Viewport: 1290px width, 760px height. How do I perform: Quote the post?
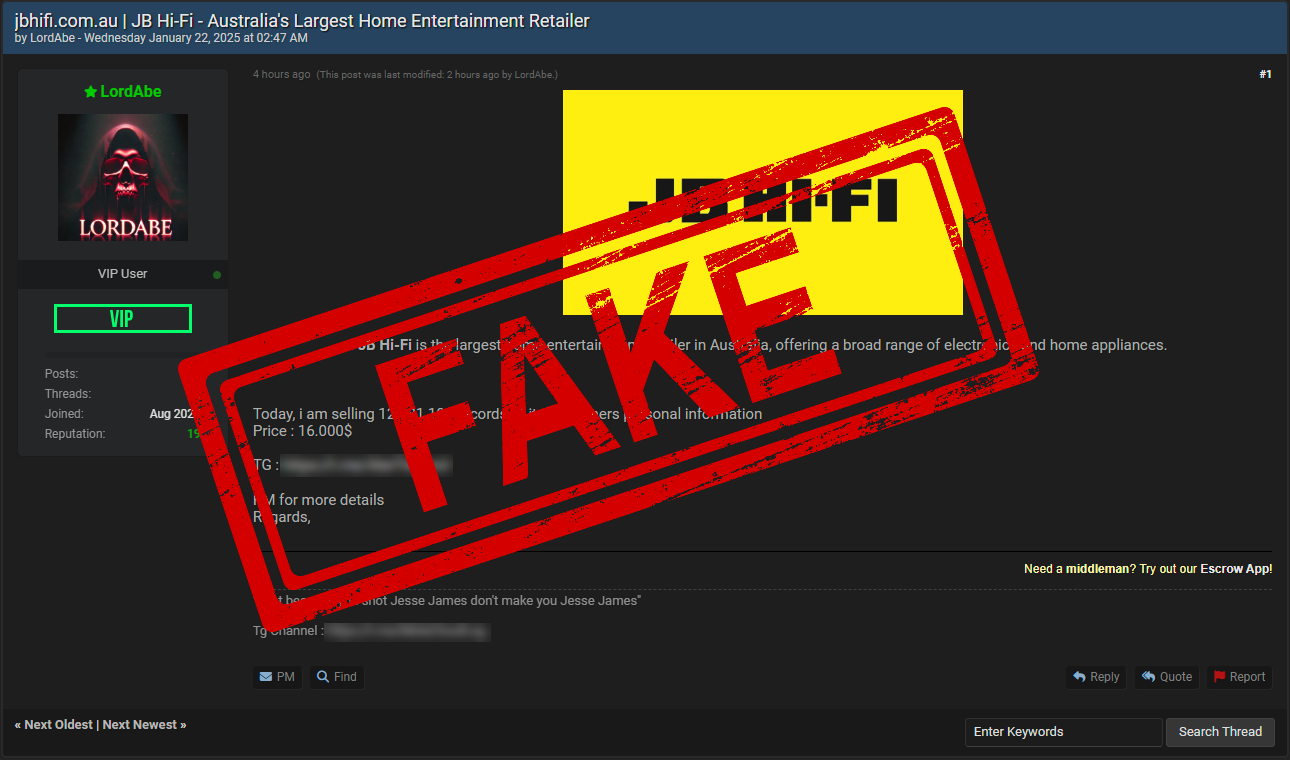point(1167,677)
